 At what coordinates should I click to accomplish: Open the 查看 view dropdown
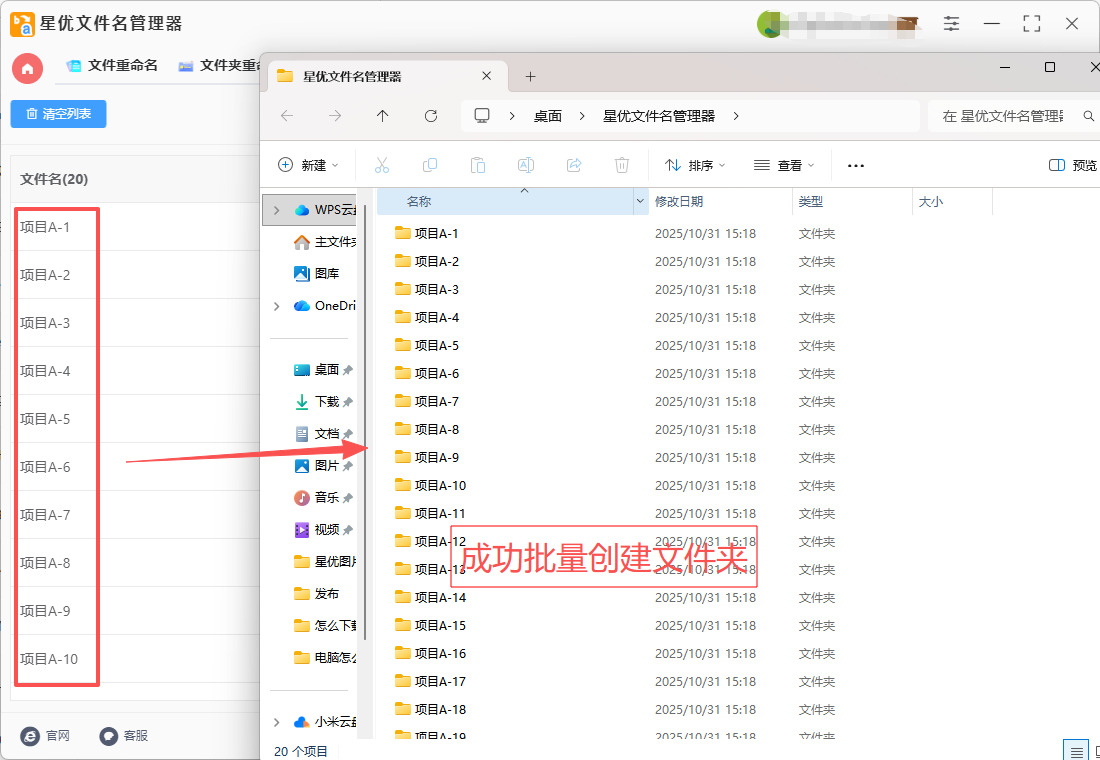click(x=784, y=165)
